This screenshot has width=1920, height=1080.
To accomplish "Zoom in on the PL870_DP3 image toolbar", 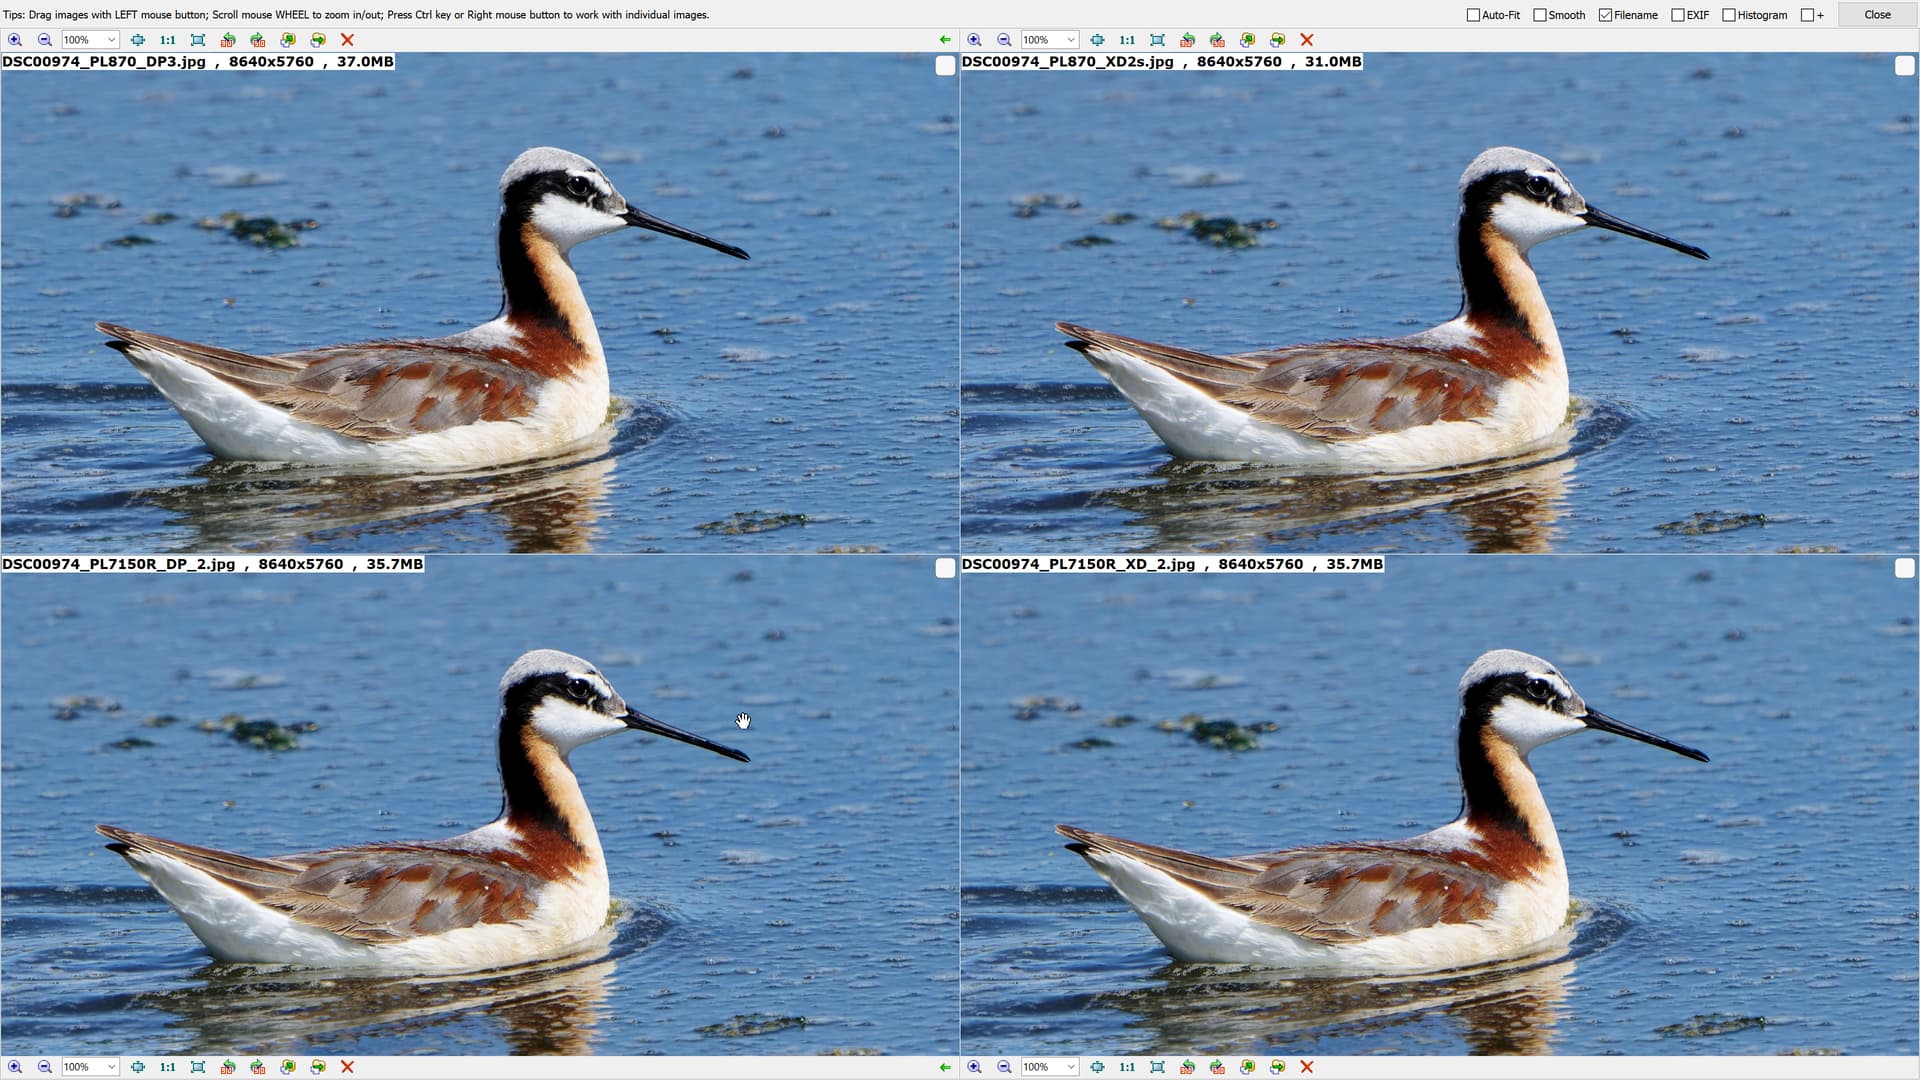I will (x=15, y=40).
